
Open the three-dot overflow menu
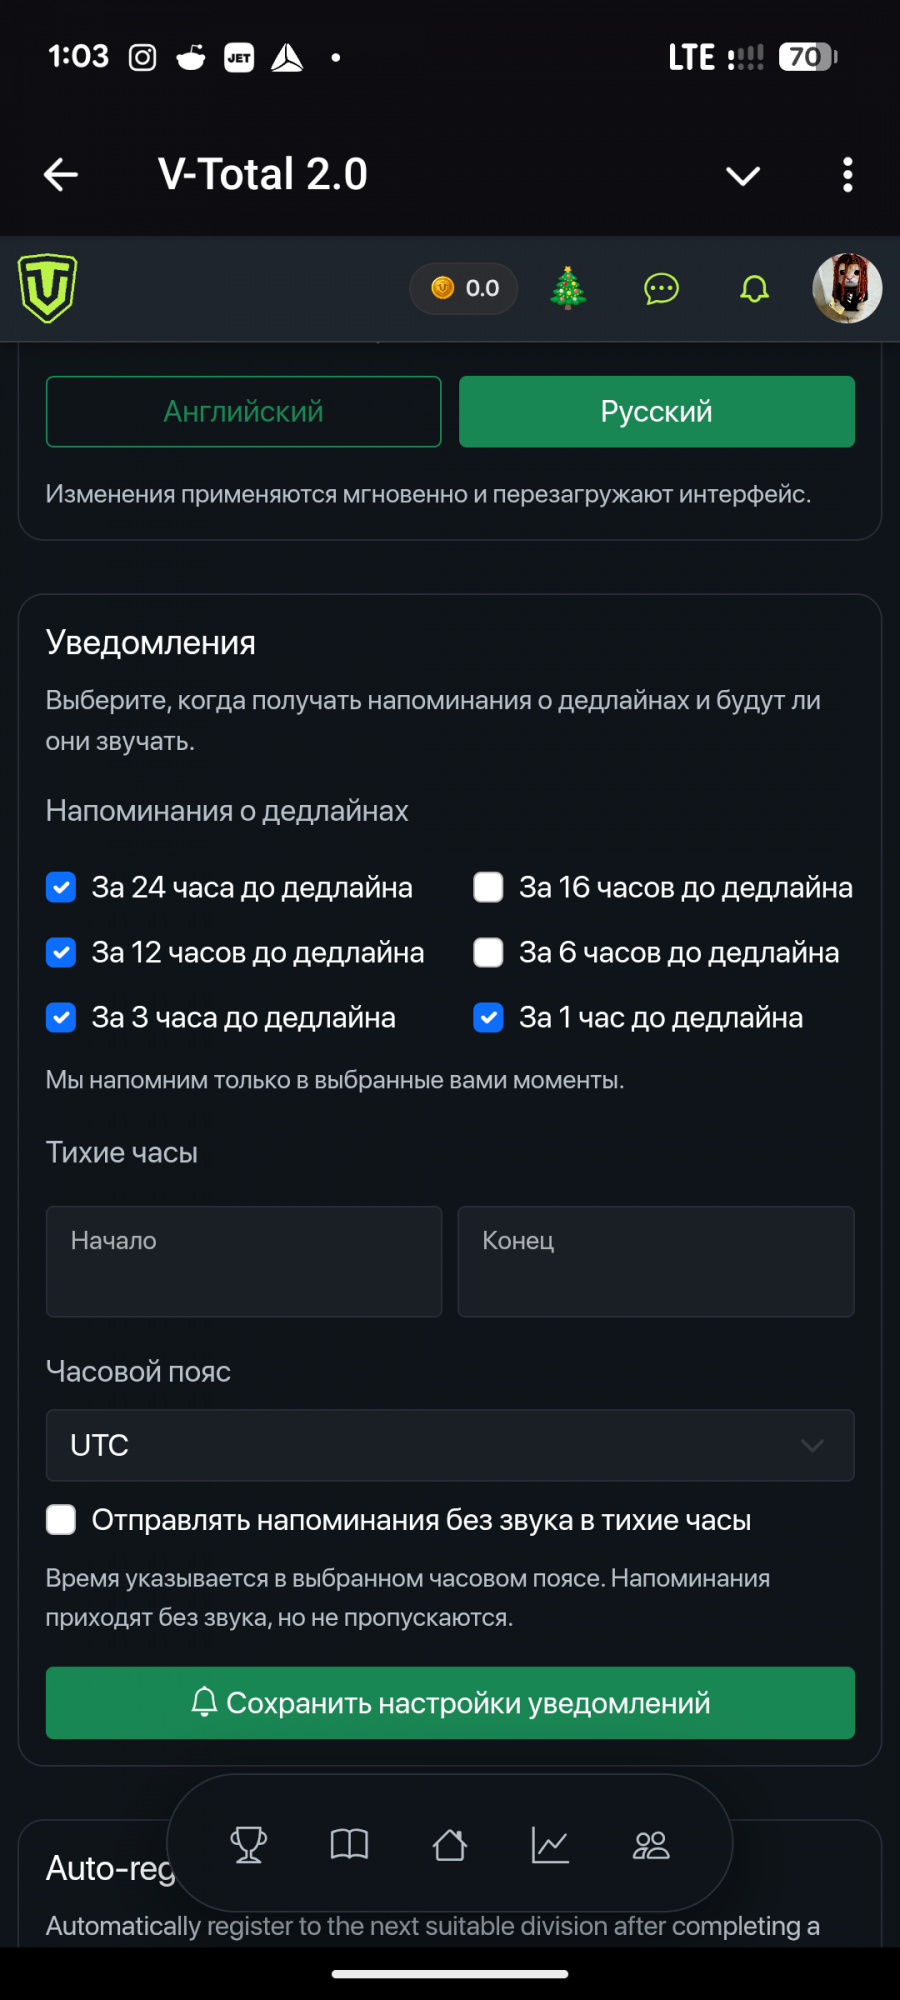point(847,175)
